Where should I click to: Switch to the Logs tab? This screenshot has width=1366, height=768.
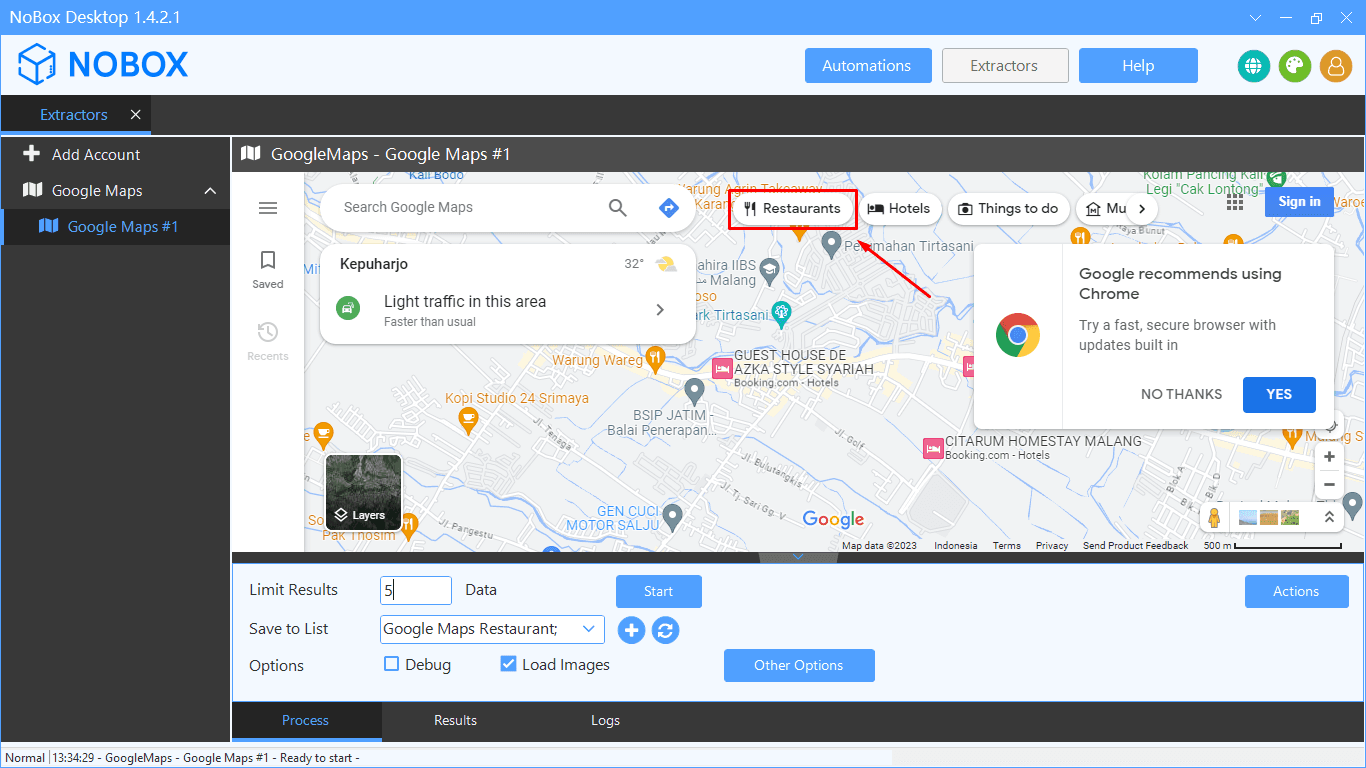point(605,720)
